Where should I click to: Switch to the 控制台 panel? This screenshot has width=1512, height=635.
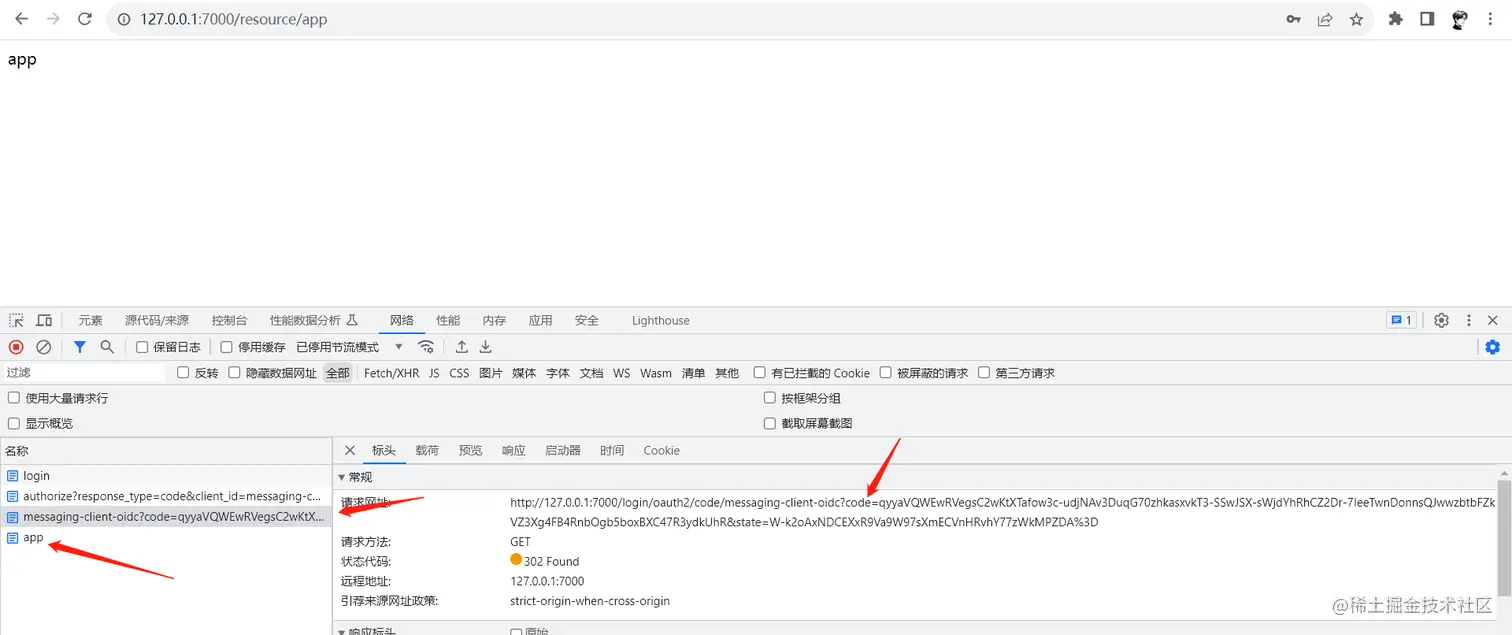[229, 320]
